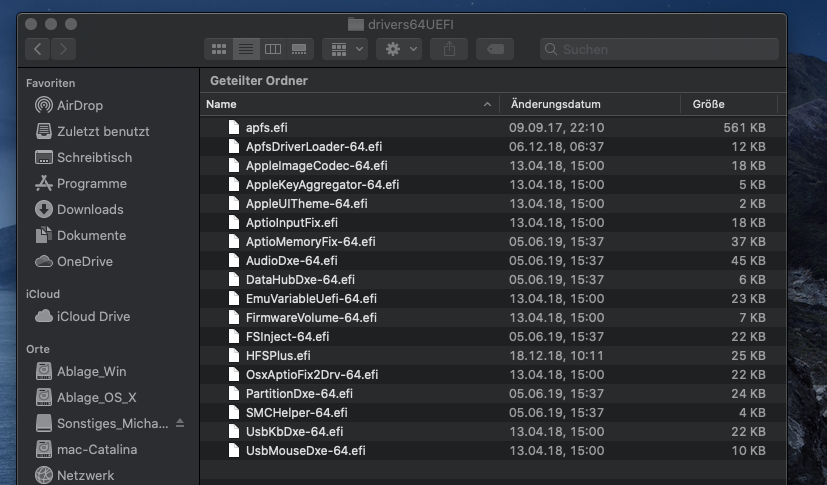The image size is (827, 485).
Task: Select the file HFSPlus.efi
Action: pyautogui.click(x=277, y=355)
